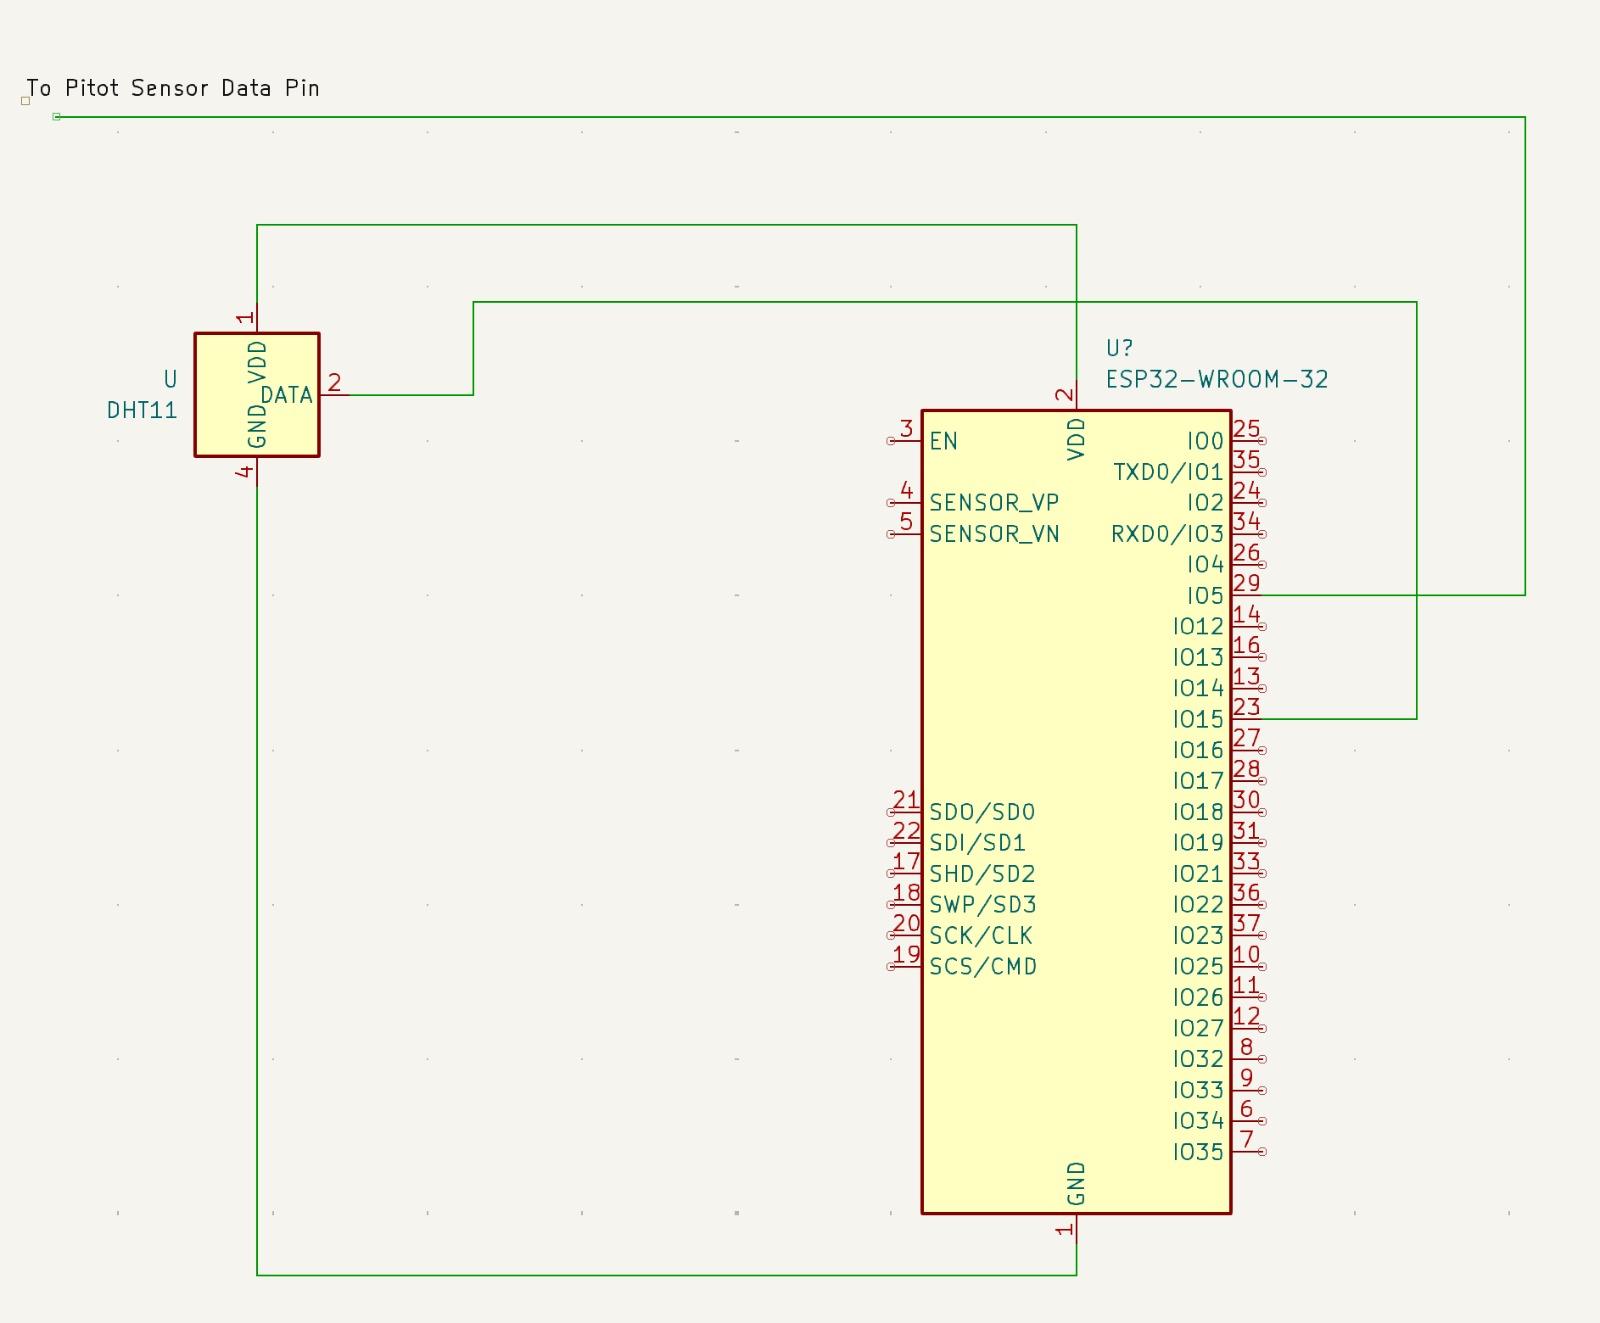This screenshot has height=1323, width=1600.
Task: Click the IO5 pin label
Action: [1205, 596]
